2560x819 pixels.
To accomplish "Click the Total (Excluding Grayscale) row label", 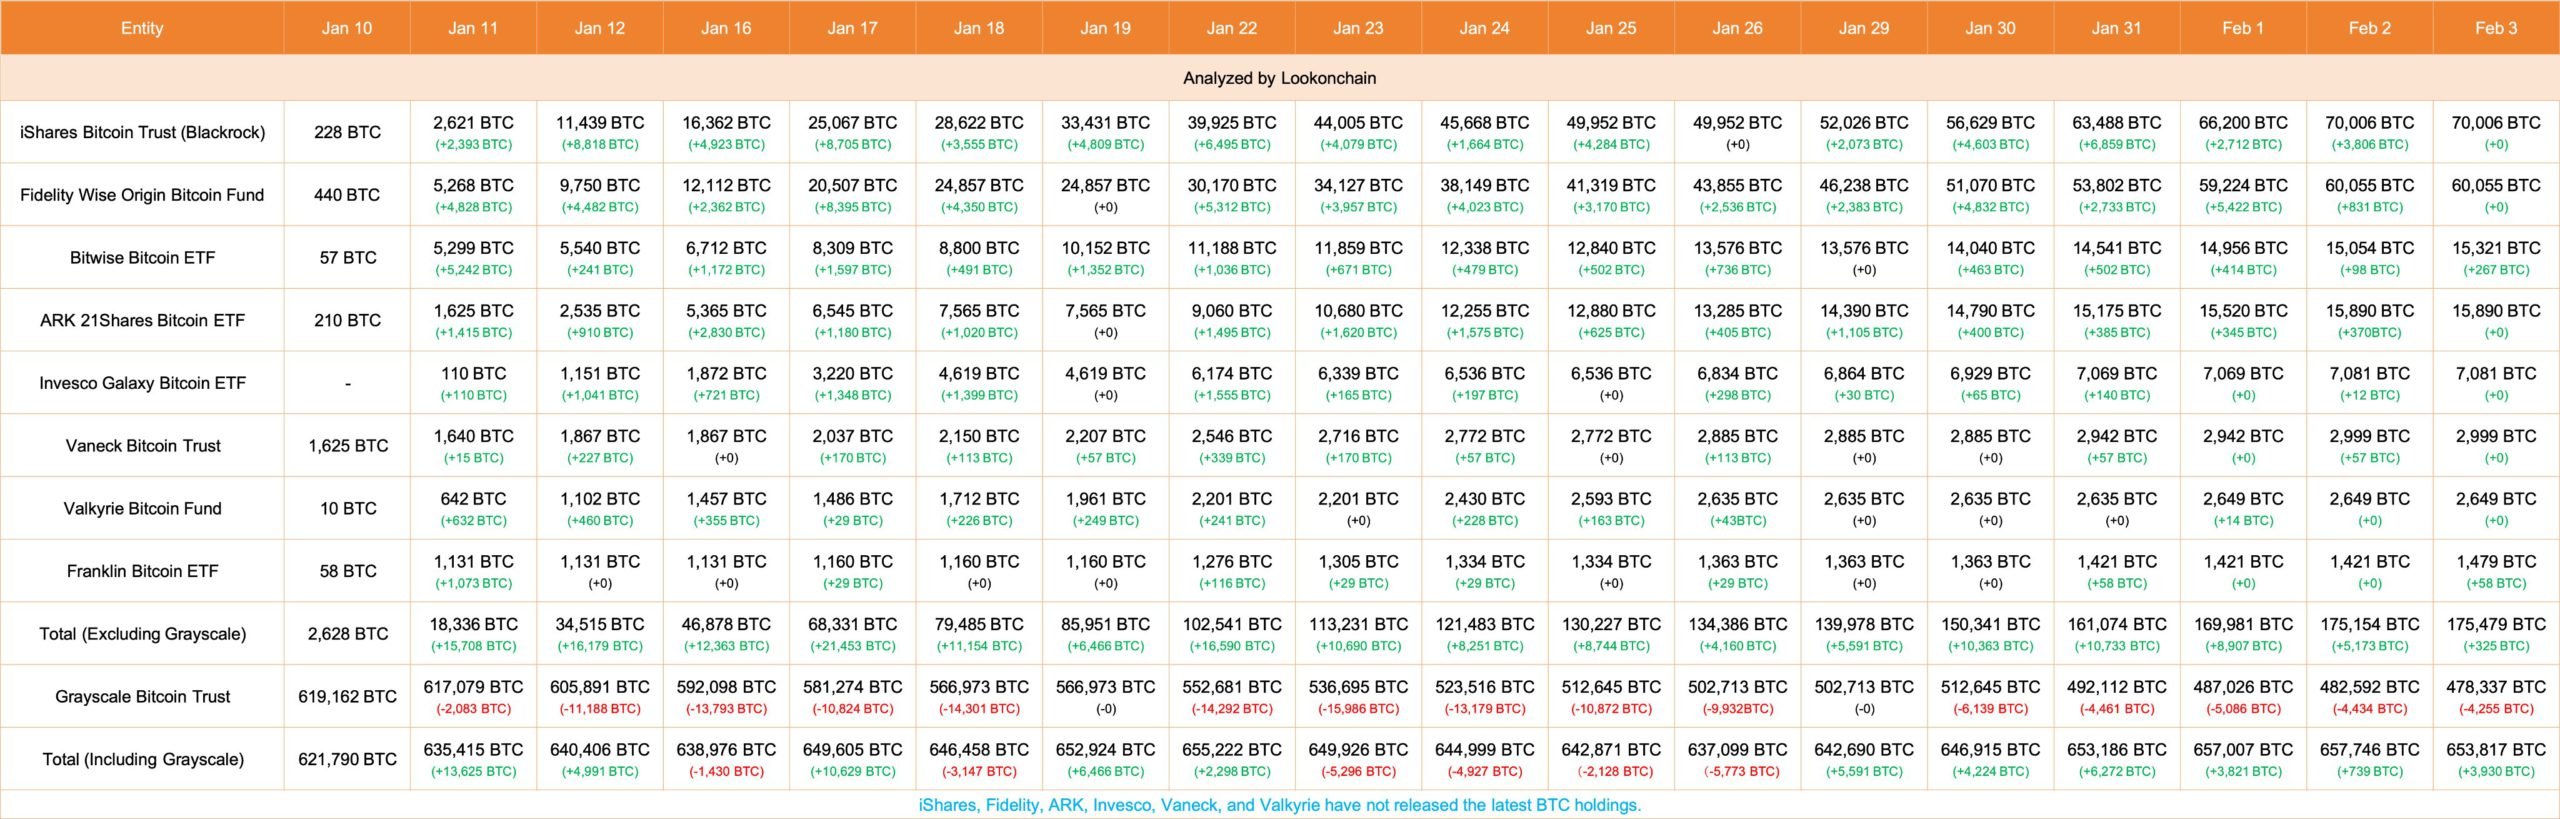I will (x=142, y=634).
